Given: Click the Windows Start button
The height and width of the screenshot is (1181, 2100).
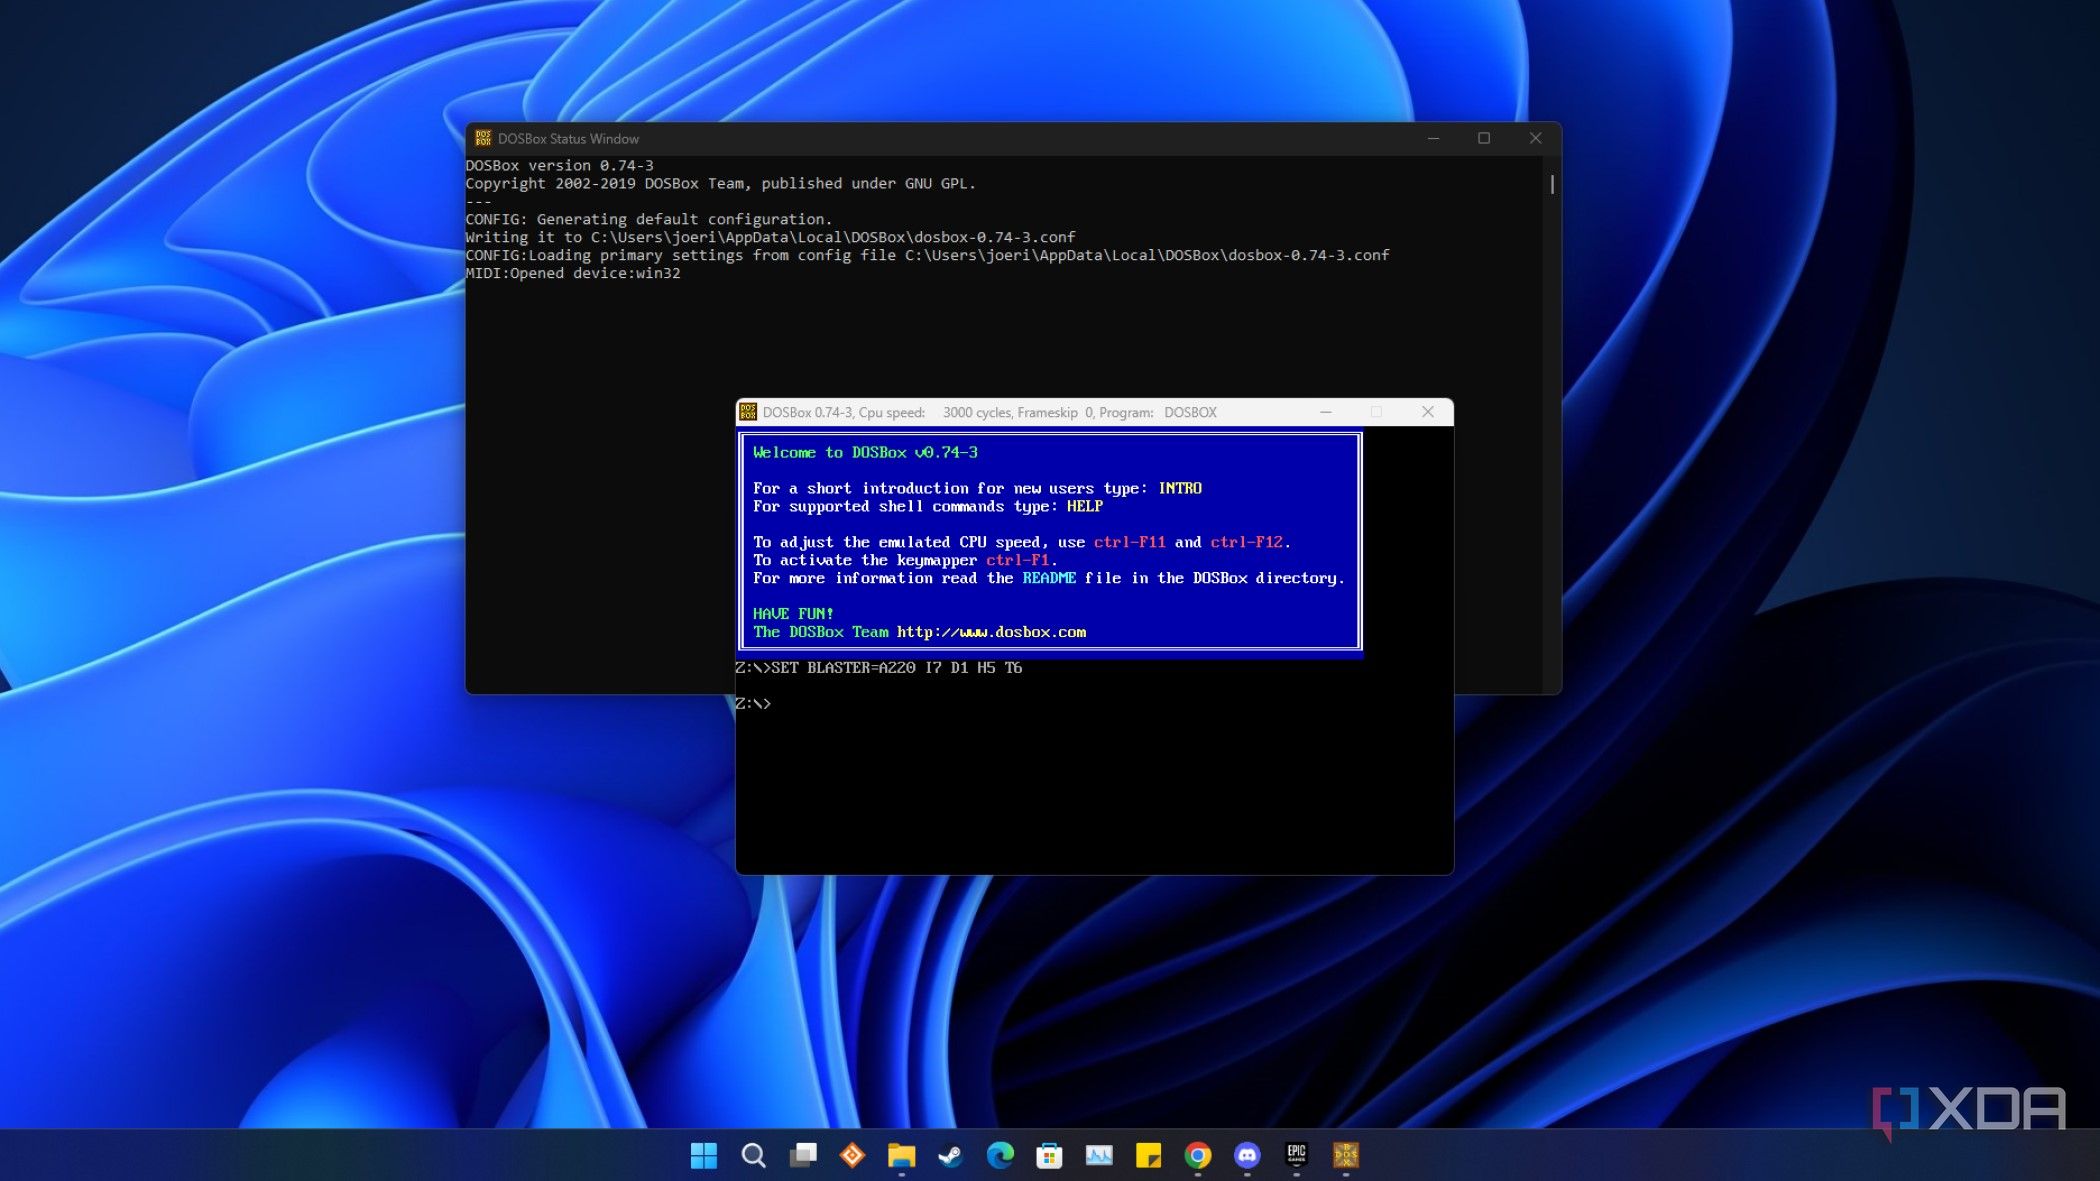Looking at the screenshot, I should tap(703, 1154).
